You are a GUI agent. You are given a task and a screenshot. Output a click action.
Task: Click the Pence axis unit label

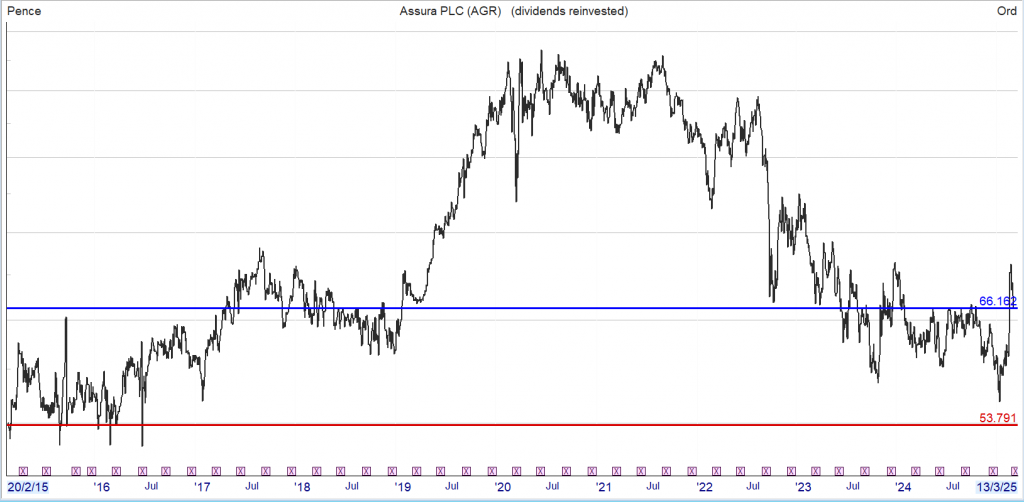[25, 11]
